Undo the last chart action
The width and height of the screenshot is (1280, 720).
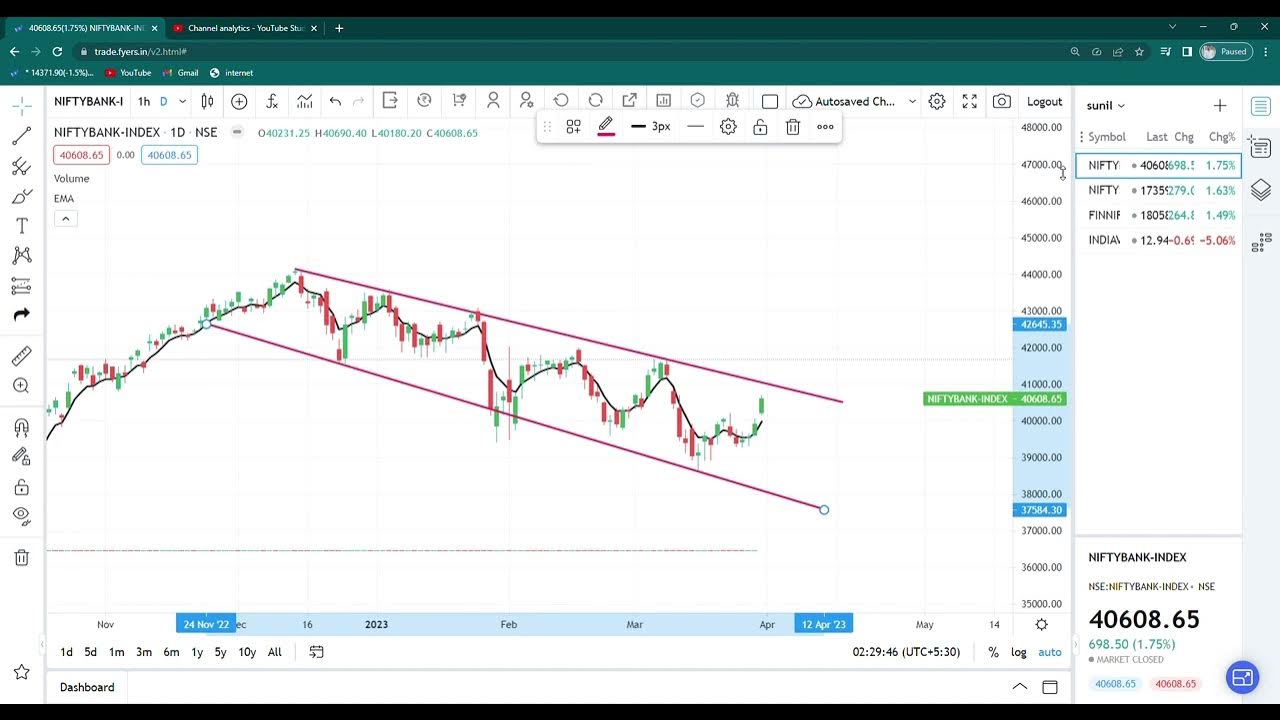[x=335, y=101]
